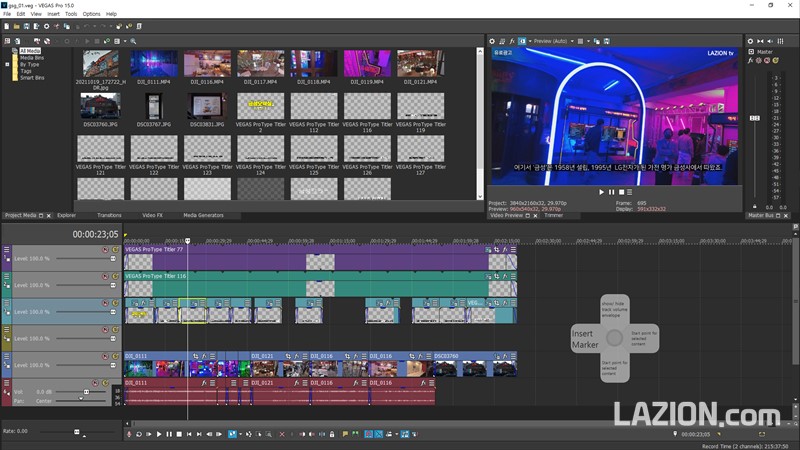Open the Insert menu
800x450 pixels.
(54, 14)
